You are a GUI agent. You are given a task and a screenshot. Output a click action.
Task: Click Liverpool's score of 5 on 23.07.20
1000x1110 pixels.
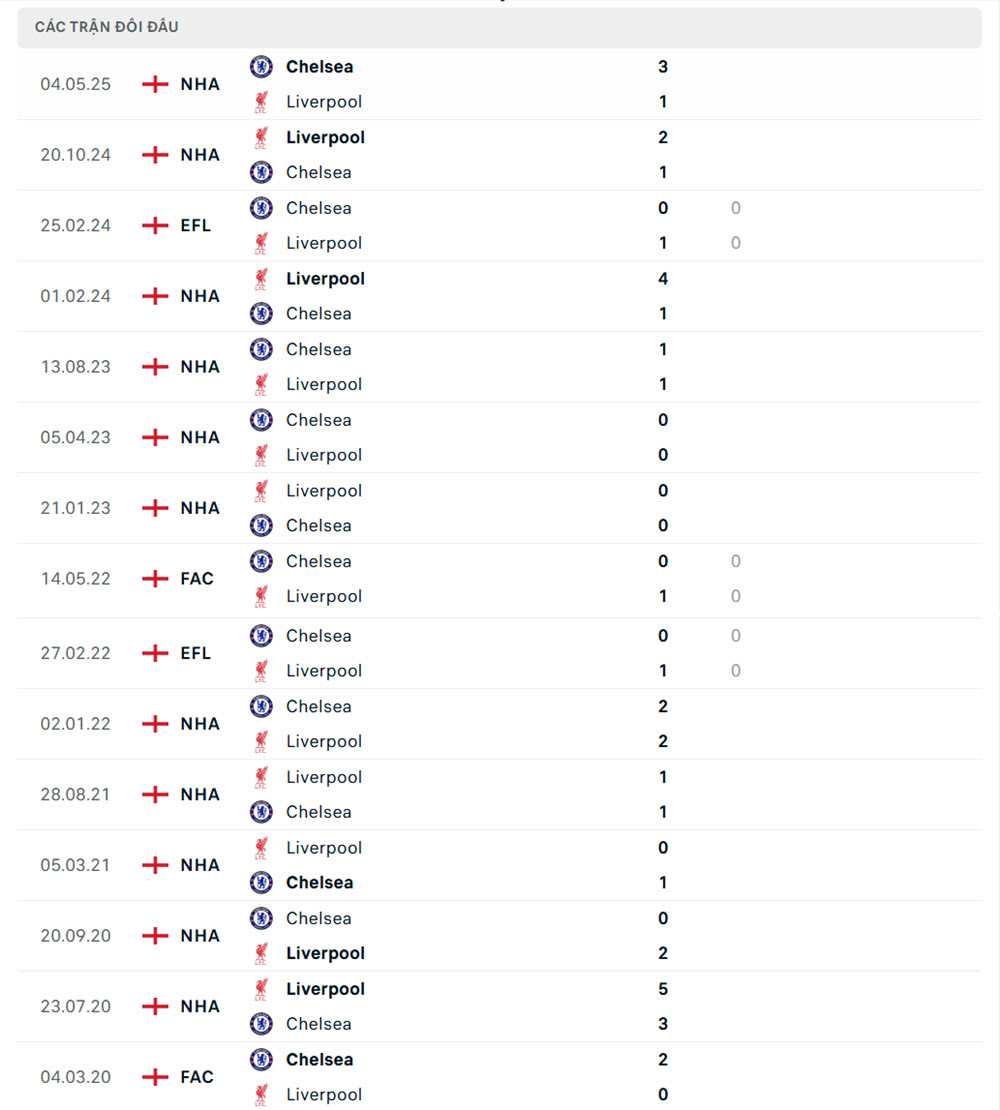pyautogui.click(x=663, y=989)
